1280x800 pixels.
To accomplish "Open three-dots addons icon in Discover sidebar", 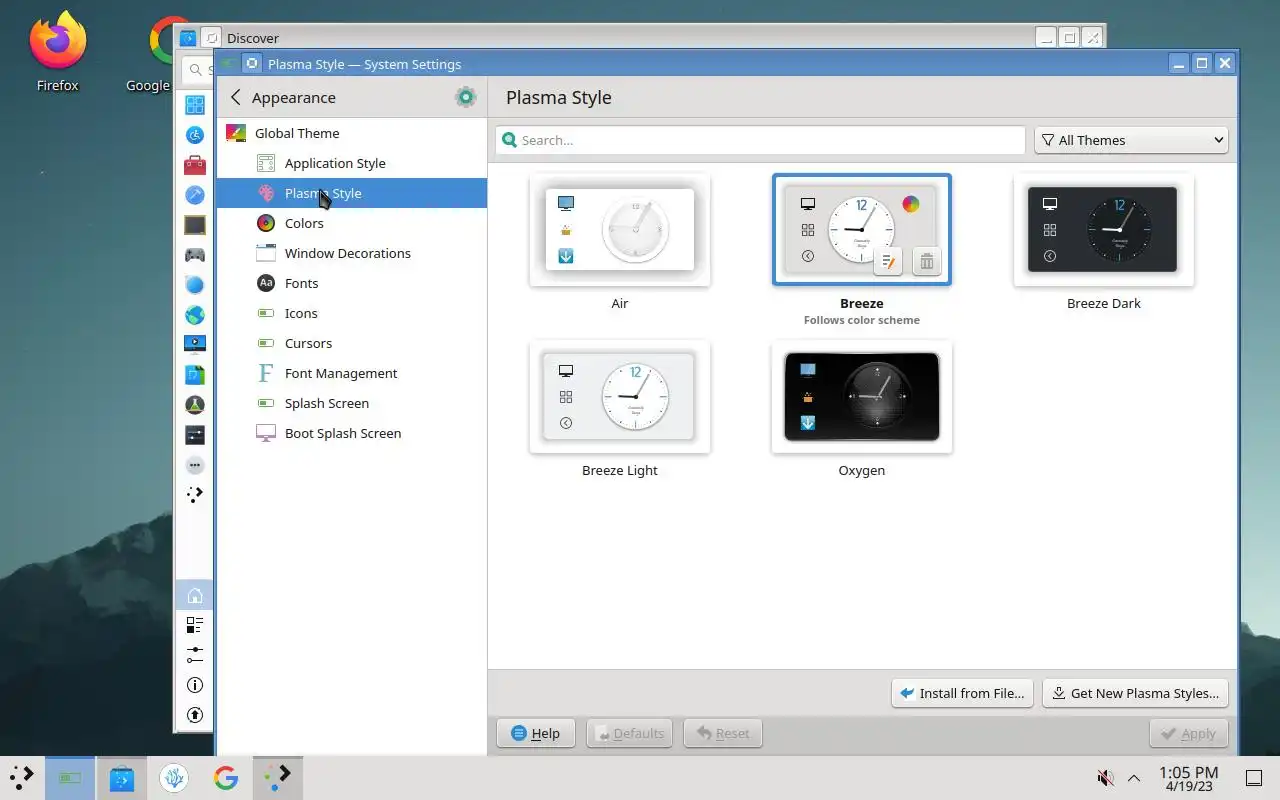I will pyautogui.click(x=195, y=465).
